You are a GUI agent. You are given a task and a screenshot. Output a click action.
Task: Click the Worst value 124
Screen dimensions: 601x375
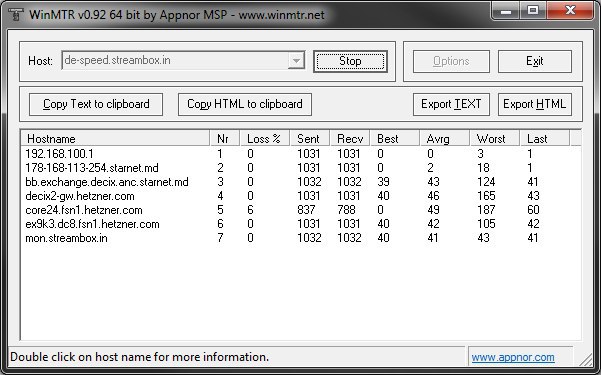(x=486, y=182)
